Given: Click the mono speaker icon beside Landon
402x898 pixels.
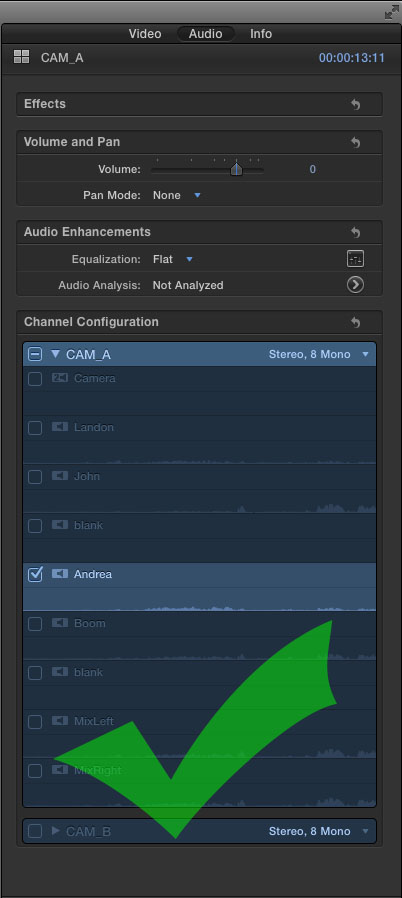Looking at the screenshot, I should pyautogui.click(x=60, y=427).
